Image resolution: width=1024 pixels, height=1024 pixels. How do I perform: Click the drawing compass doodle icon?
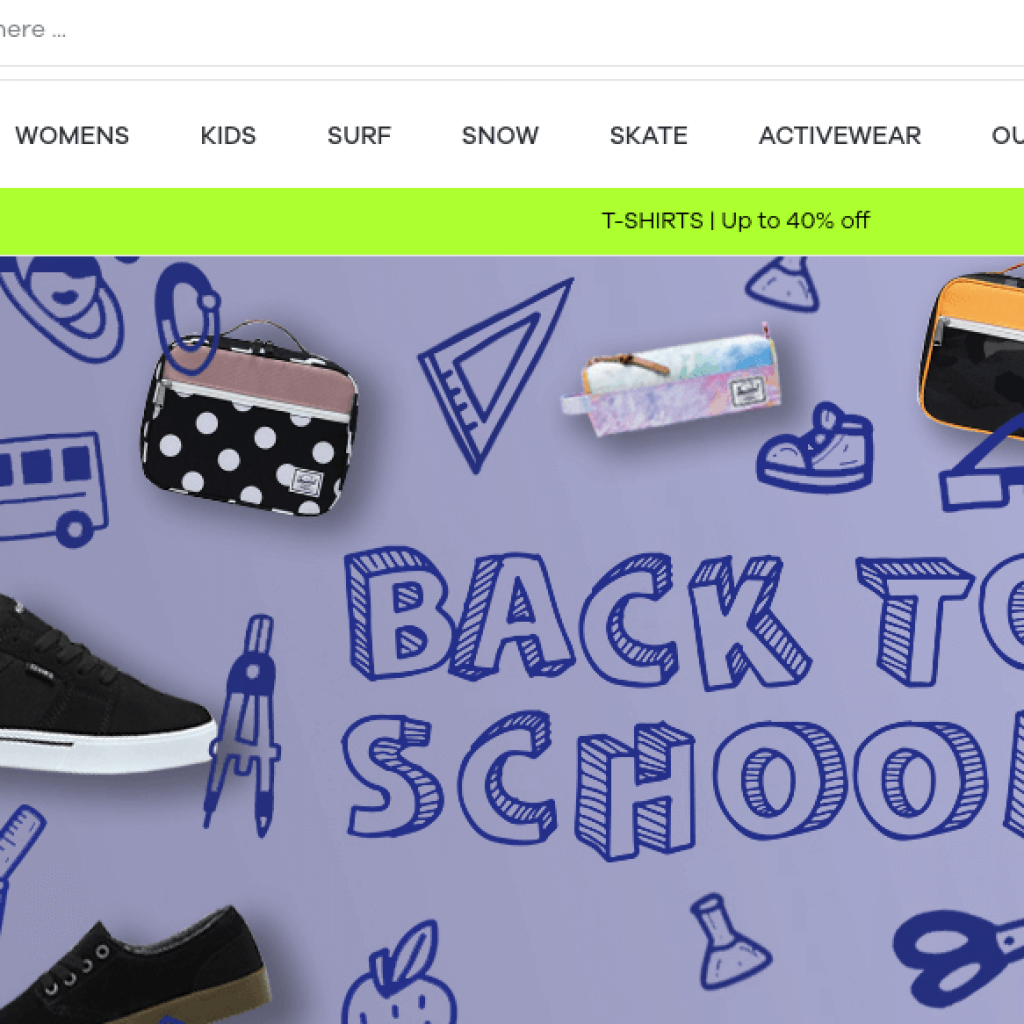(x=244, y=725)
